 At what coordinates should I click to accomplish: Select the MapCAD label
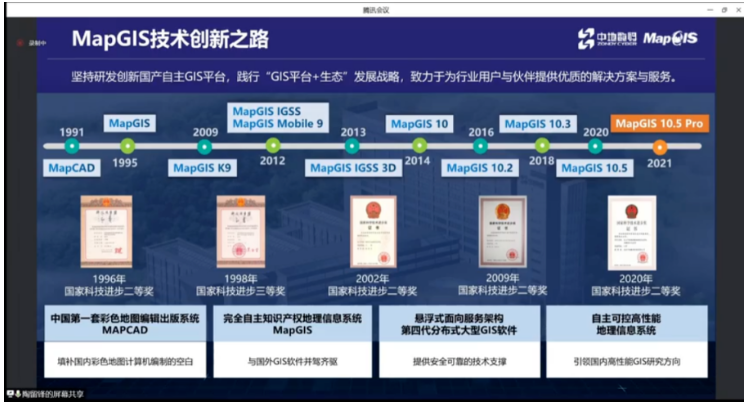coord(71,168)
